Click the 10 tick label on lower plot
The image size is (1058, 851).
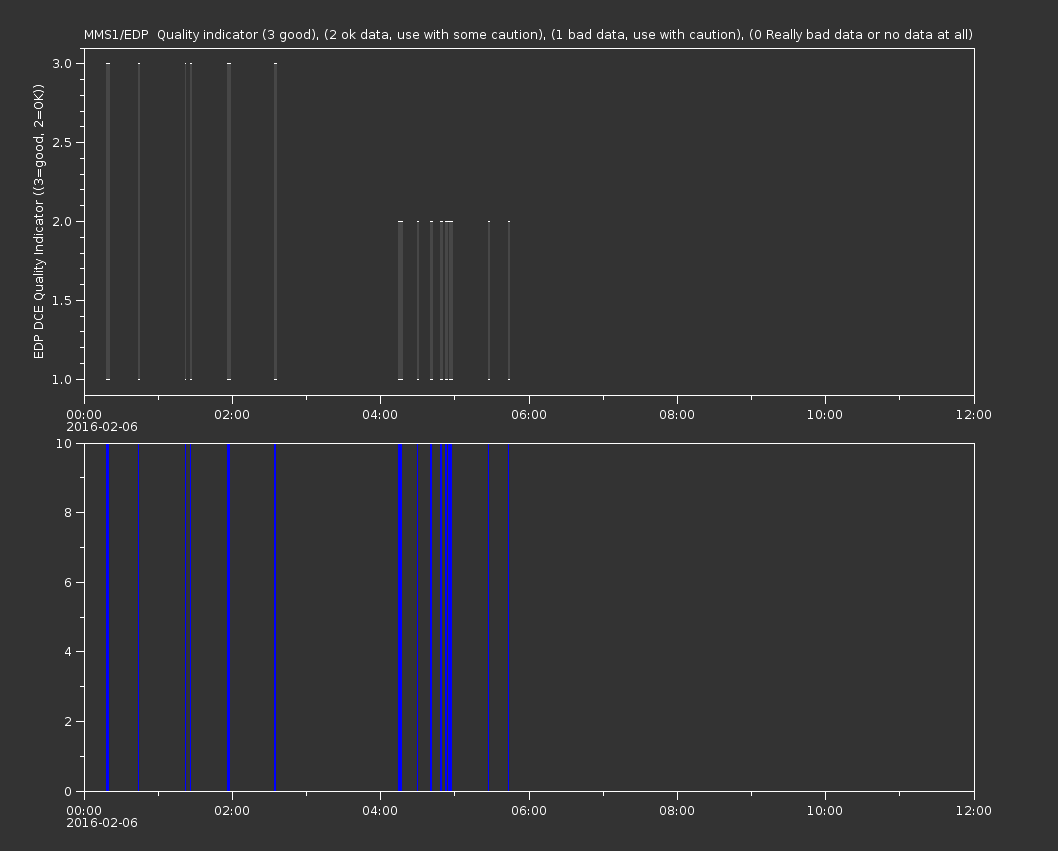coord(64,443)
